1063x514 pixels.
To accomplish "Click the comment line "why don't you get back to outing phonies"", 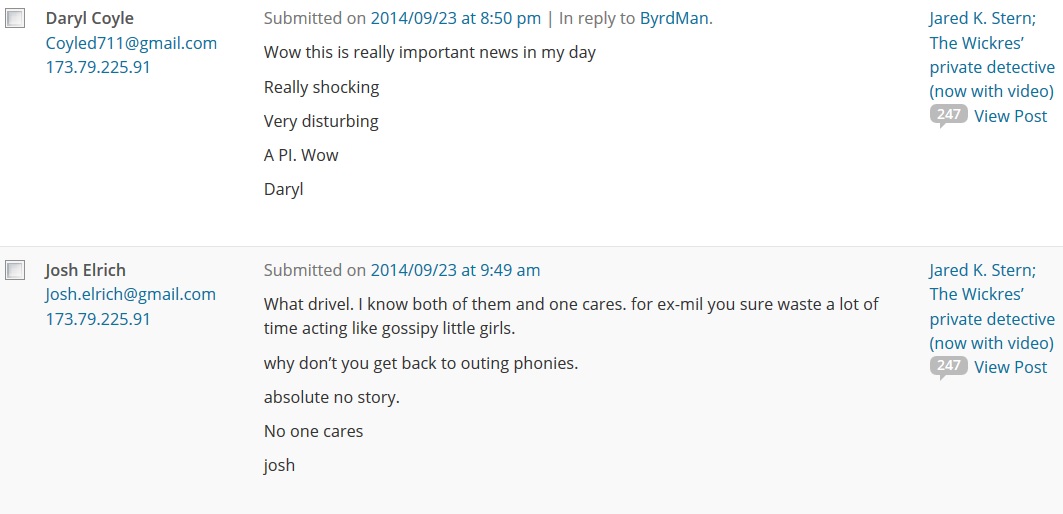I will pos(420,363).
